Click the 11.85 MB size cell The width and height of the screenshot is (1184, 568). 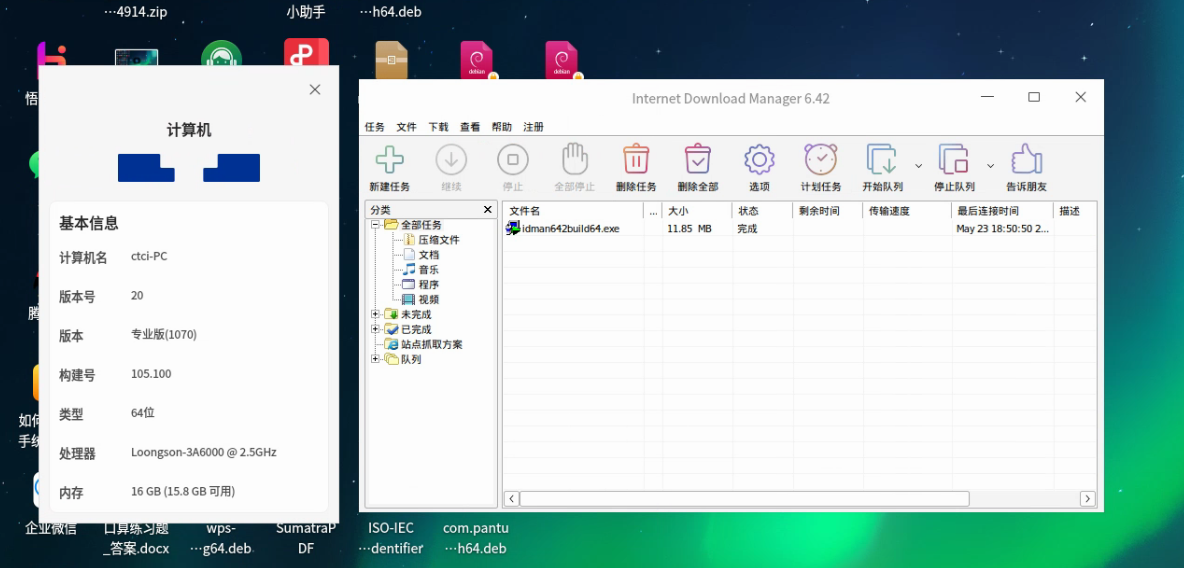point(689,228)
